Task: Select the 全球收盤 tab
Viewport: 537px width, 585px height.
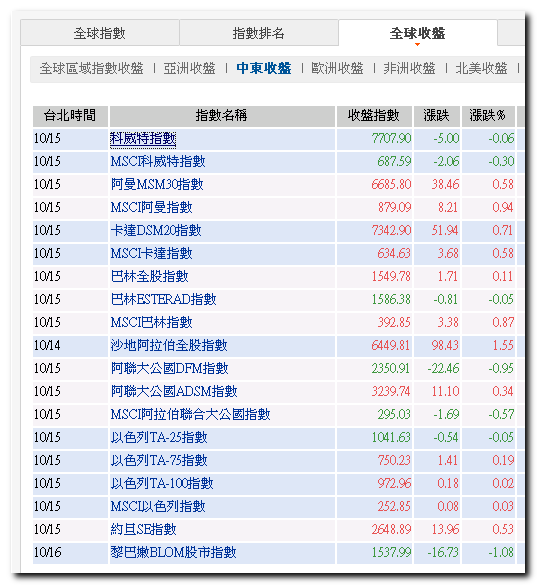Action: click(418, 33)
